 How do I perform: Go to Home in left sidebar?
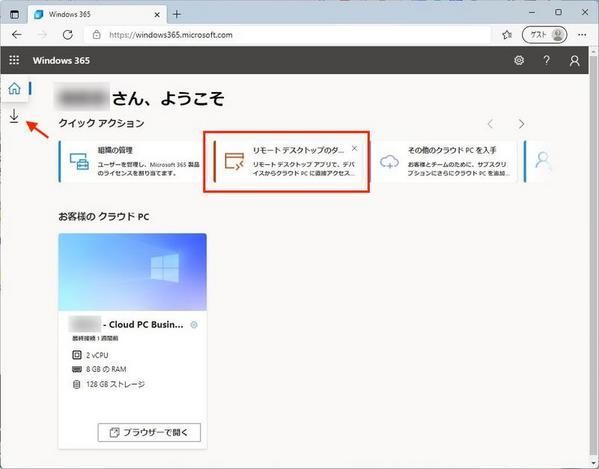[x=15, y=89]
